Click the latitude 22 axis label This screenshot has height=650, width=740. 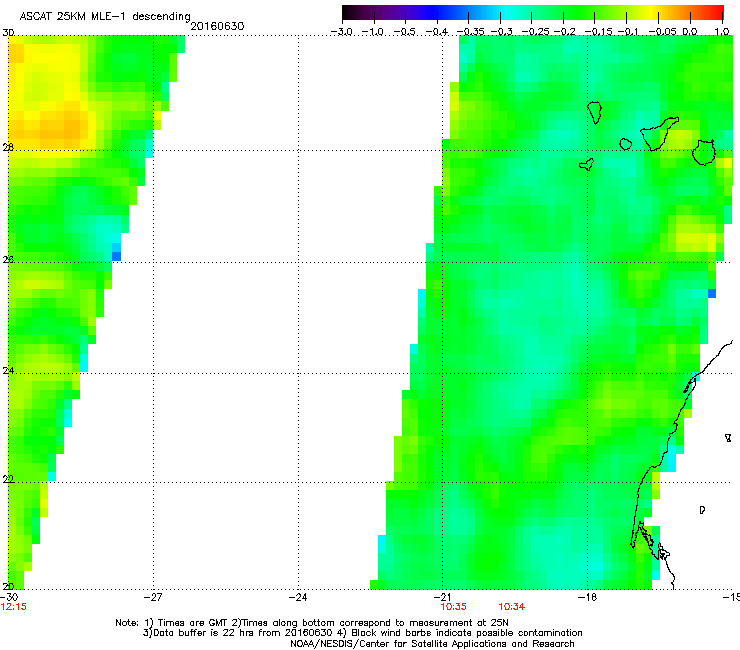pyautogui.click(x=8, y=479)
